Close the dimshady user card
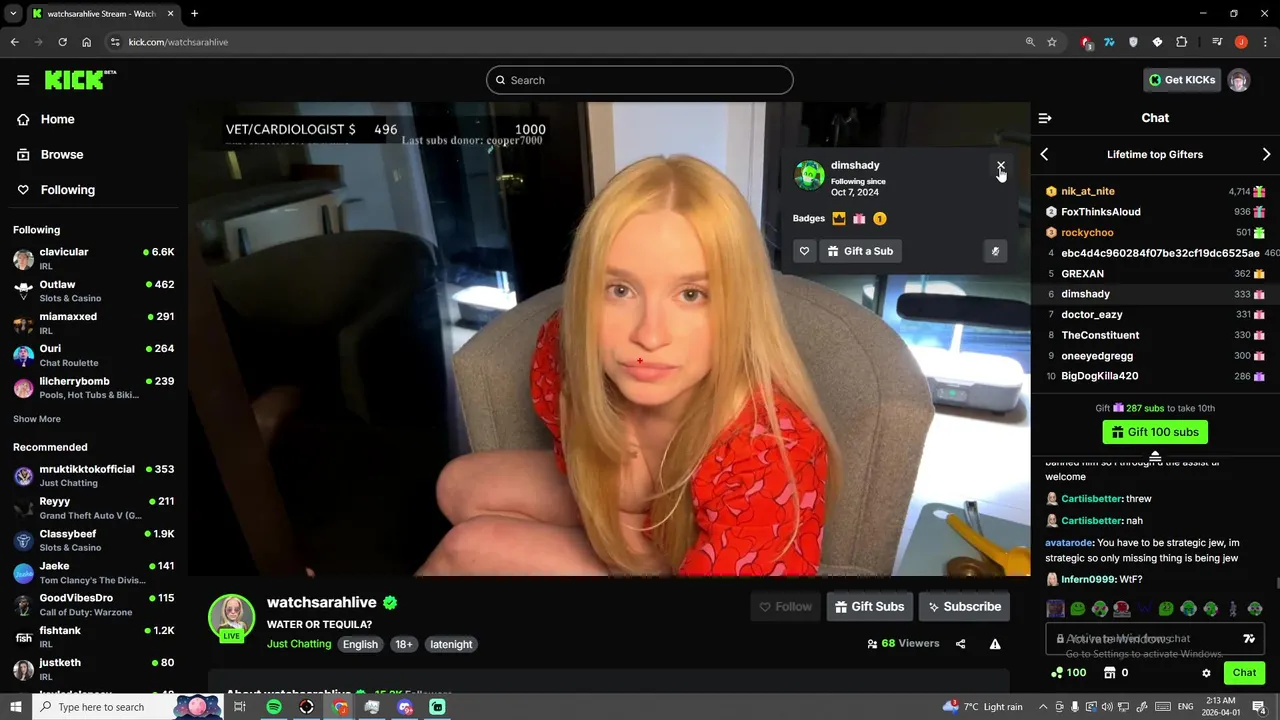 [1000, 166]
